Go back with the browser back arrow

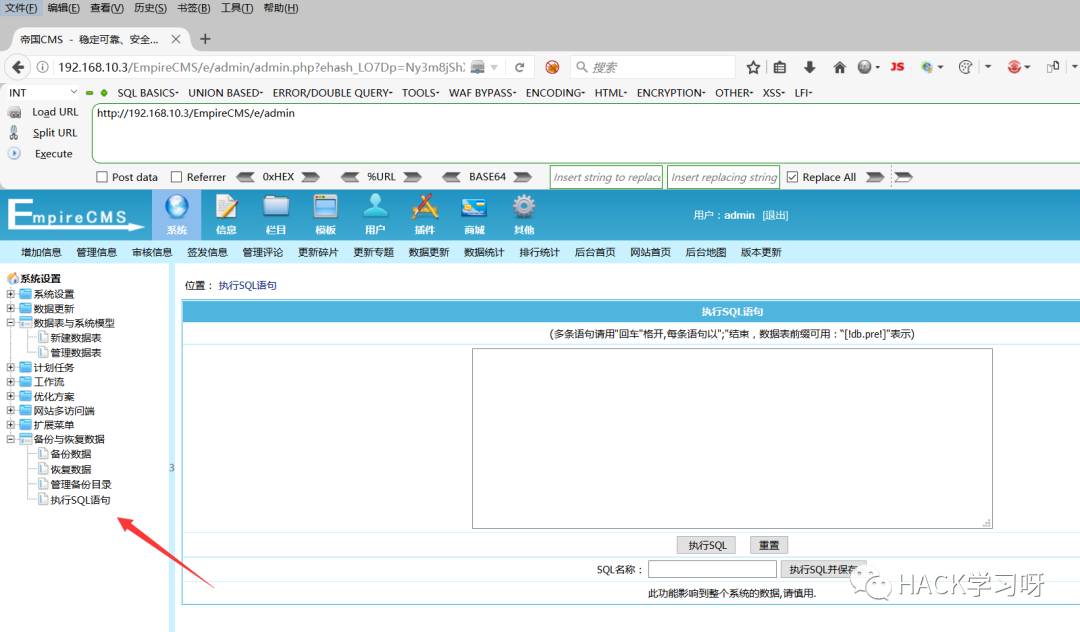[x=18, y=67]
